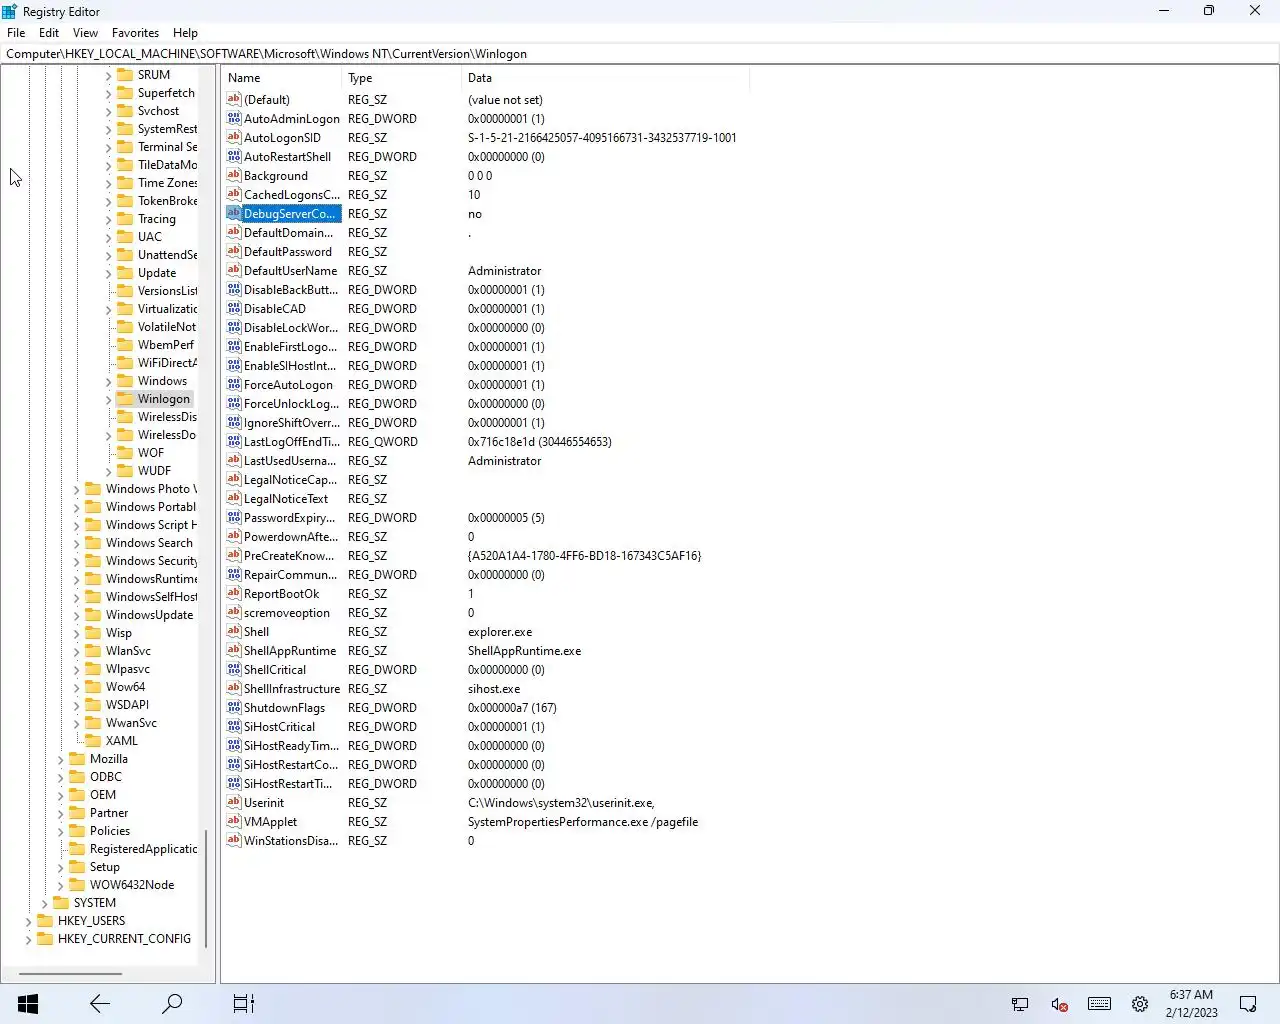The height and width of the screenshot is (1024, 1280).
Task: Open taskbar Search magnifier
Action: [x=172, y=1003]
